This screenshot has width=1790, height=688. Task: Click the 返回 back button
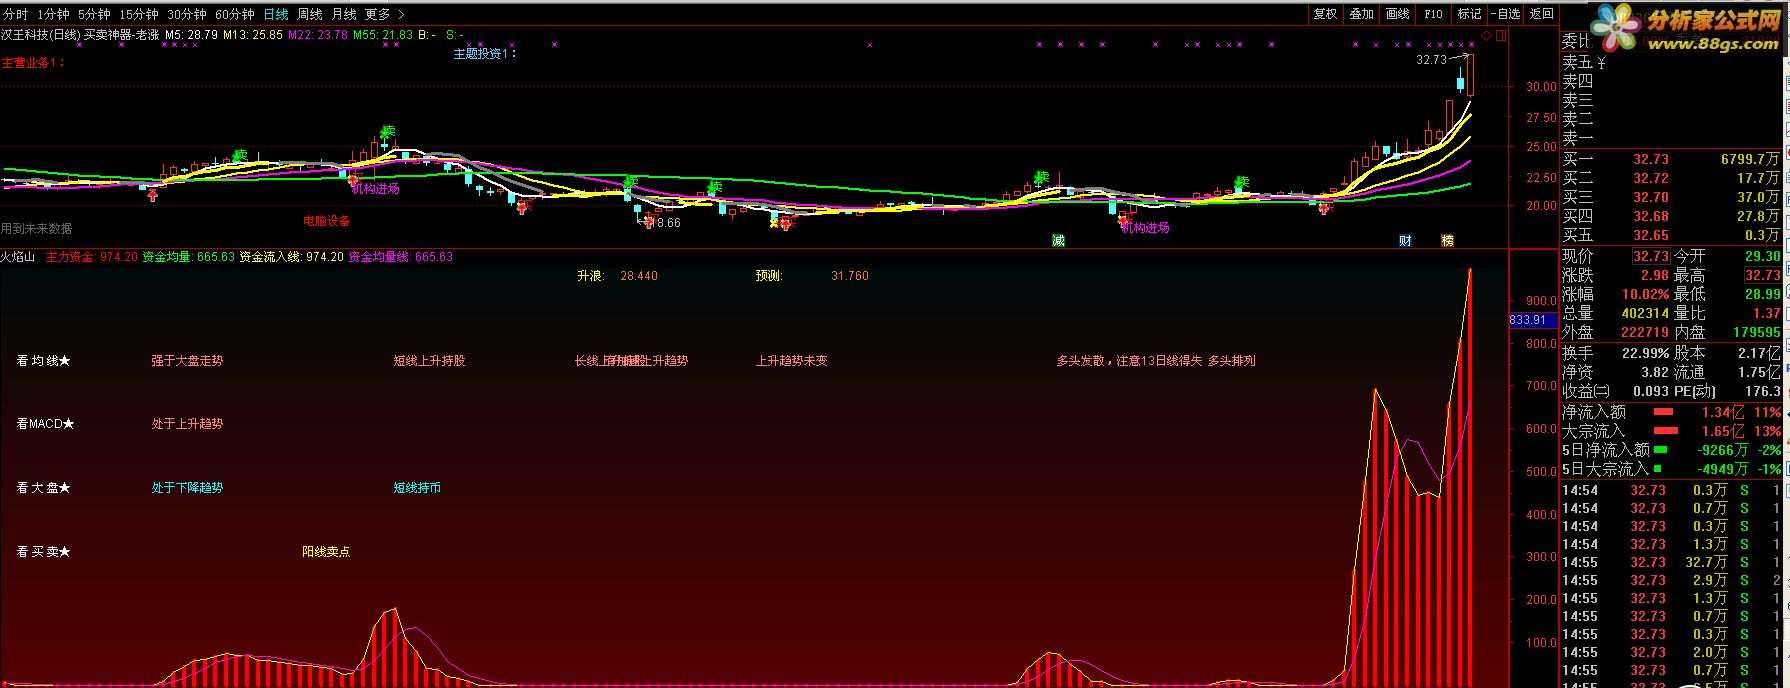coord(1542,14)
